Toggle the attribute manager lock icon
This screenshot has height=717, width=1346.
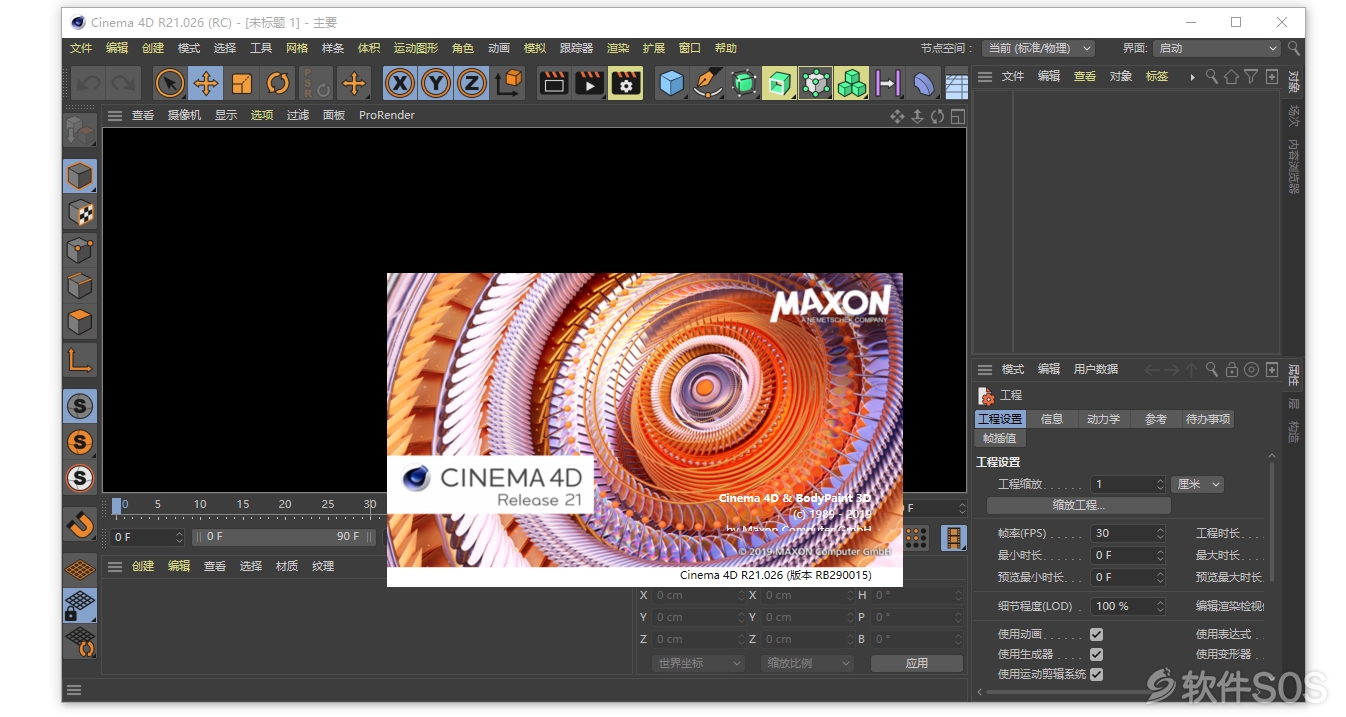[1232, 370]
